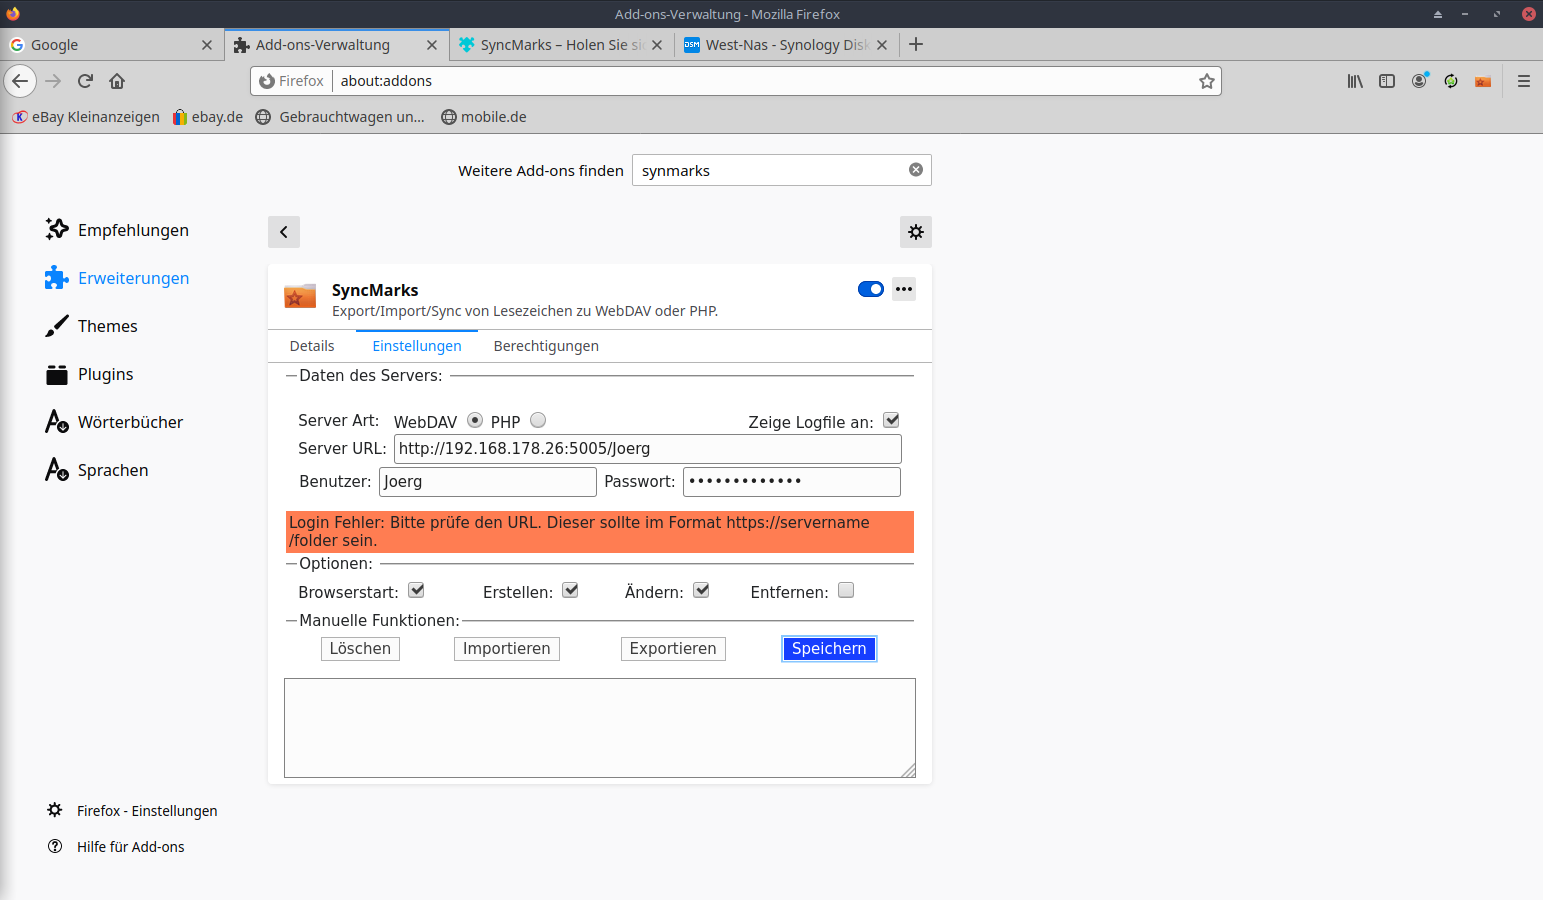Switch to the SyncMarks browser tab

coord(561,45)
